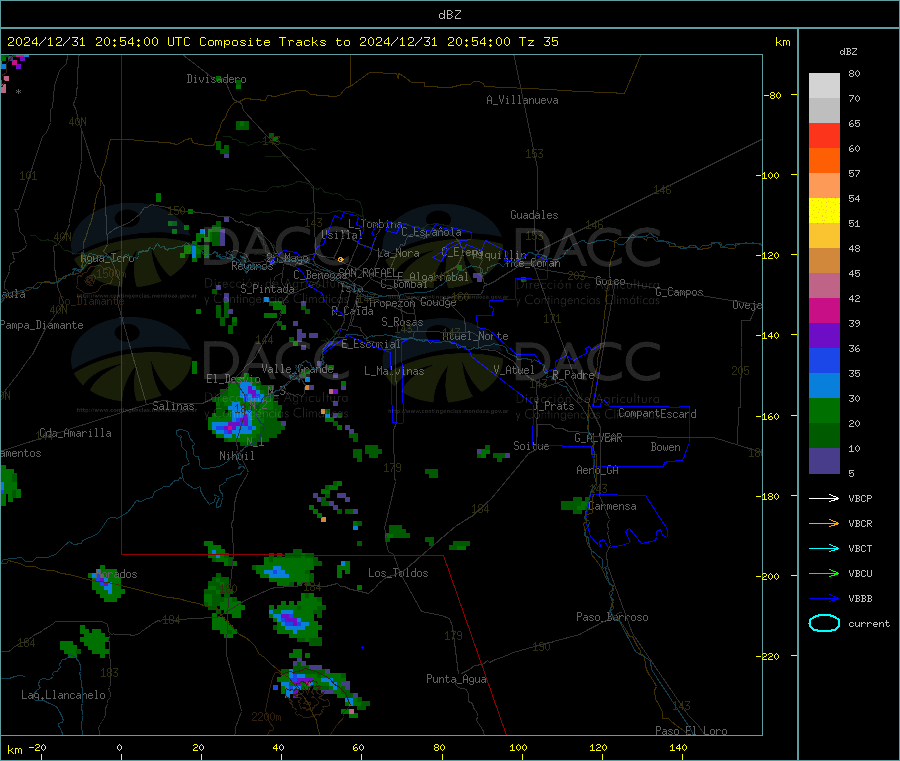Screen dimensions: 900x761
Task: Click the J_Prats map label
Action: tap(554, 406)
